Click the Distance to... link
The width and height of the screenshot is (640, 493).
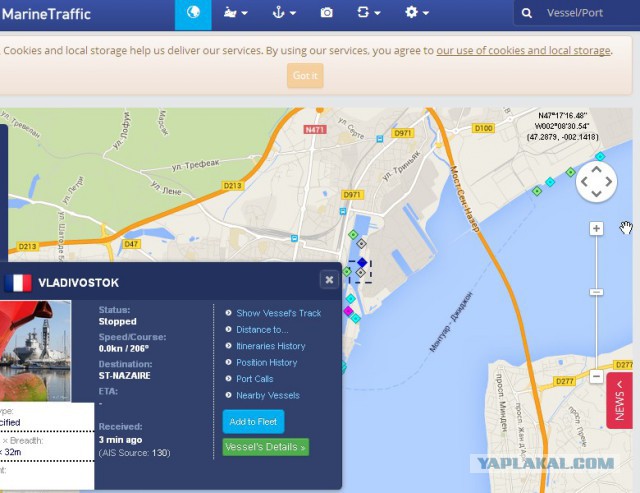click(262, 330)
